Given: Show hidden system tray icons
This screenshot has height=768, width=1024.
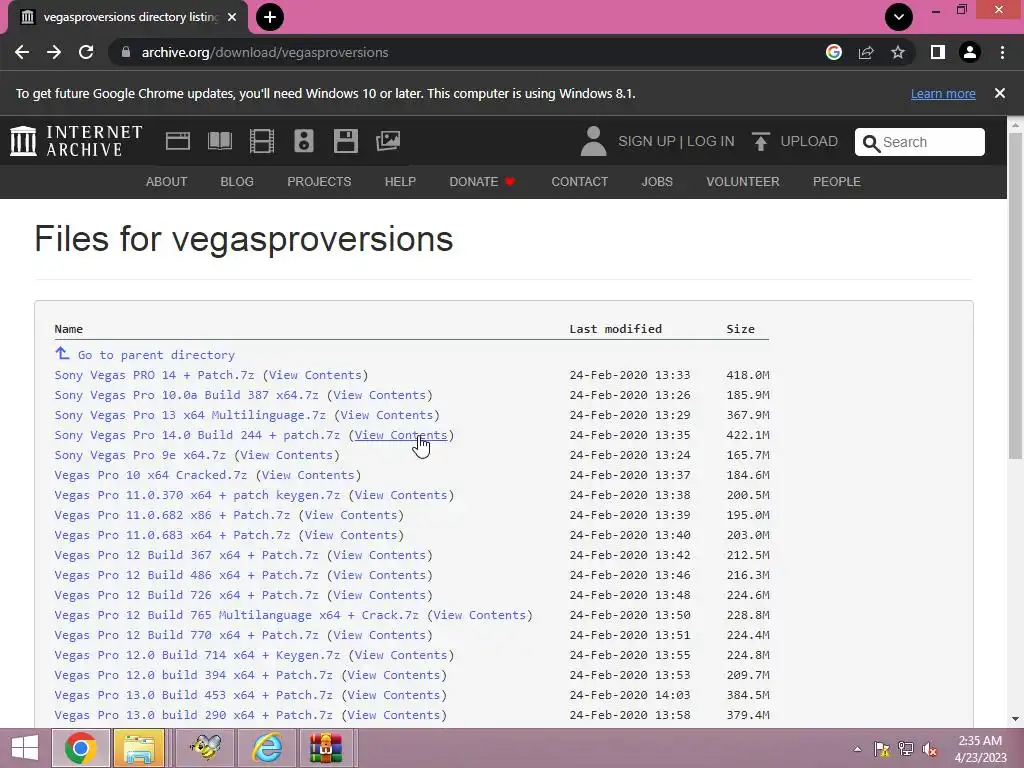Looking at the screenshot, I should point(857,749).
